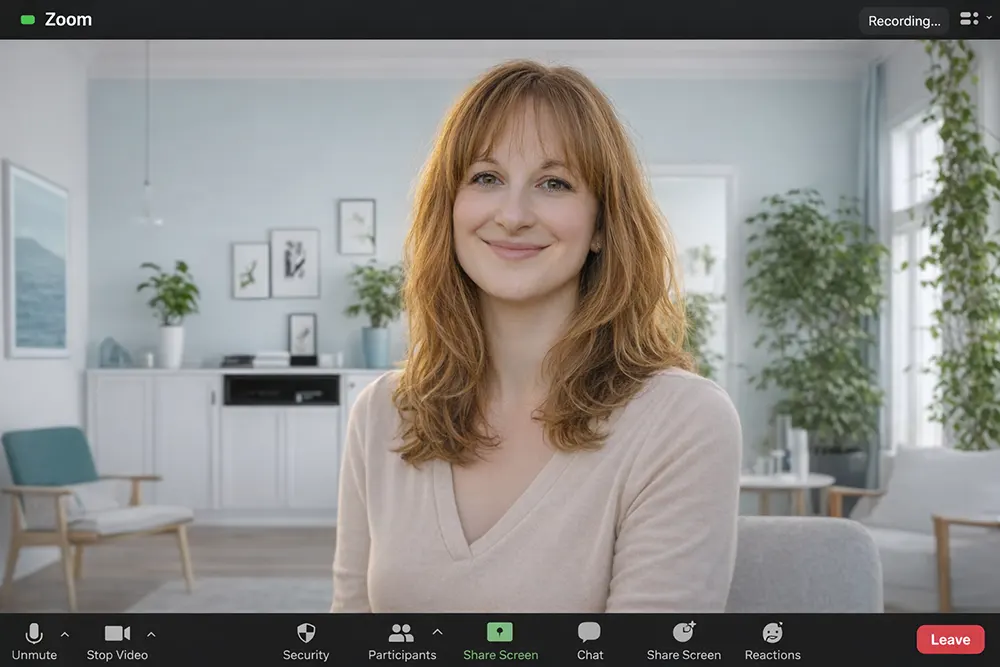Click the red Leave button

[x=950, y=640]
